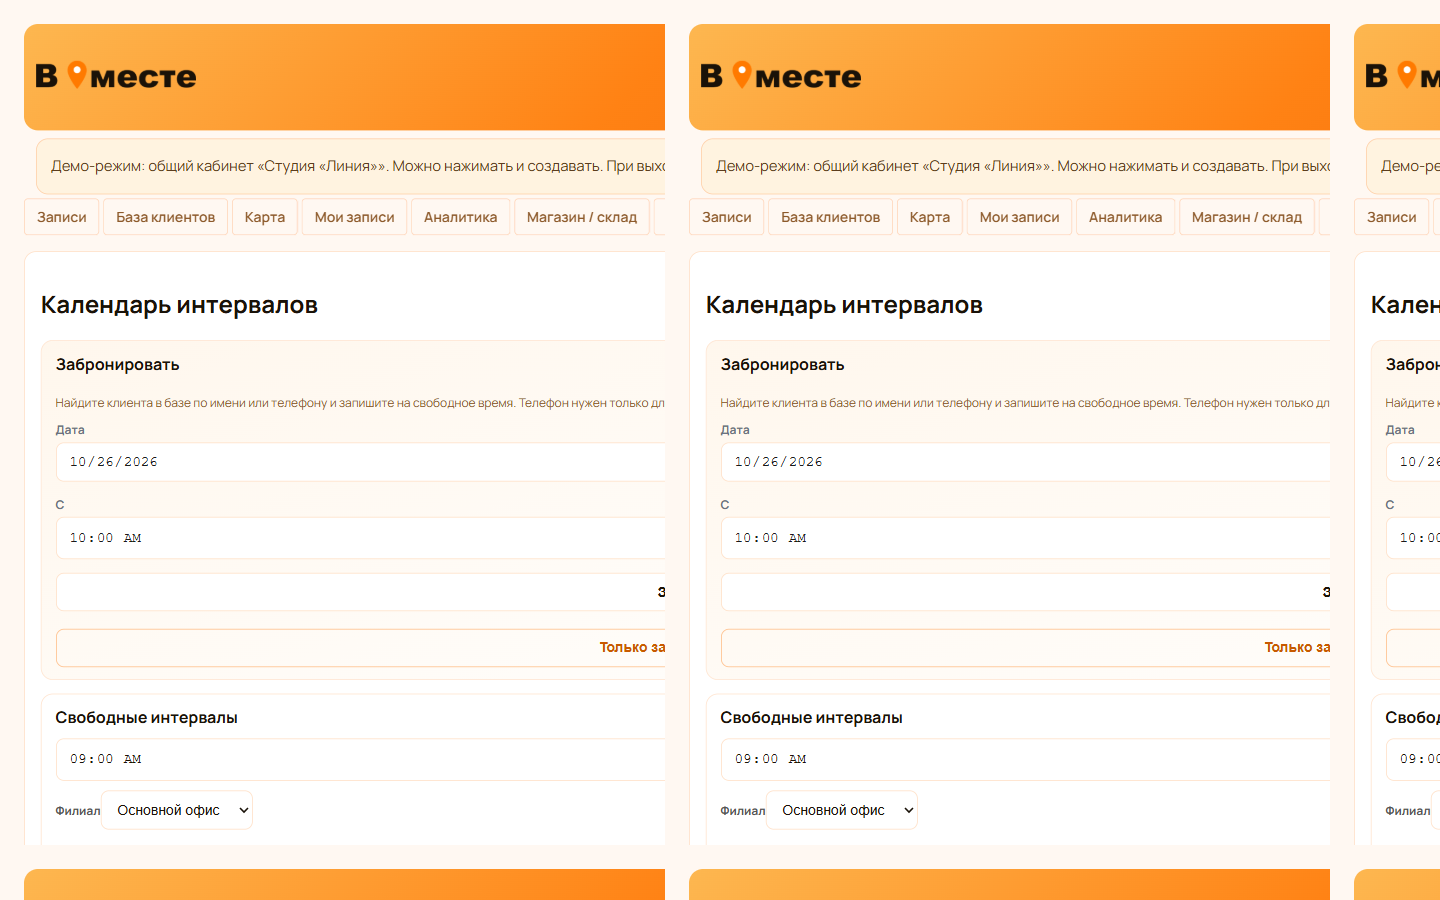Image resolution: width=1440 pixels, height=900 pixels.
Task: Open Магазин / склад tab in the left copy
Action: 582,217
